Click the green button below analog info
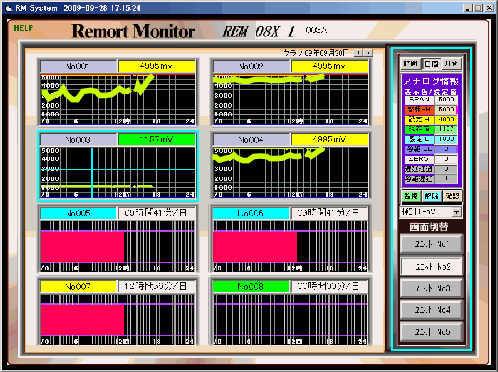 (411, 196)
